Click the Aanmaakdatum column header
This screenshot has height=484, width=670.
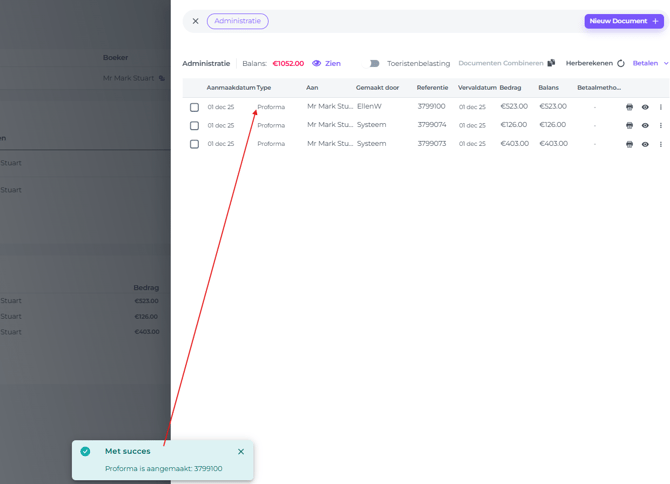[230, 88]
